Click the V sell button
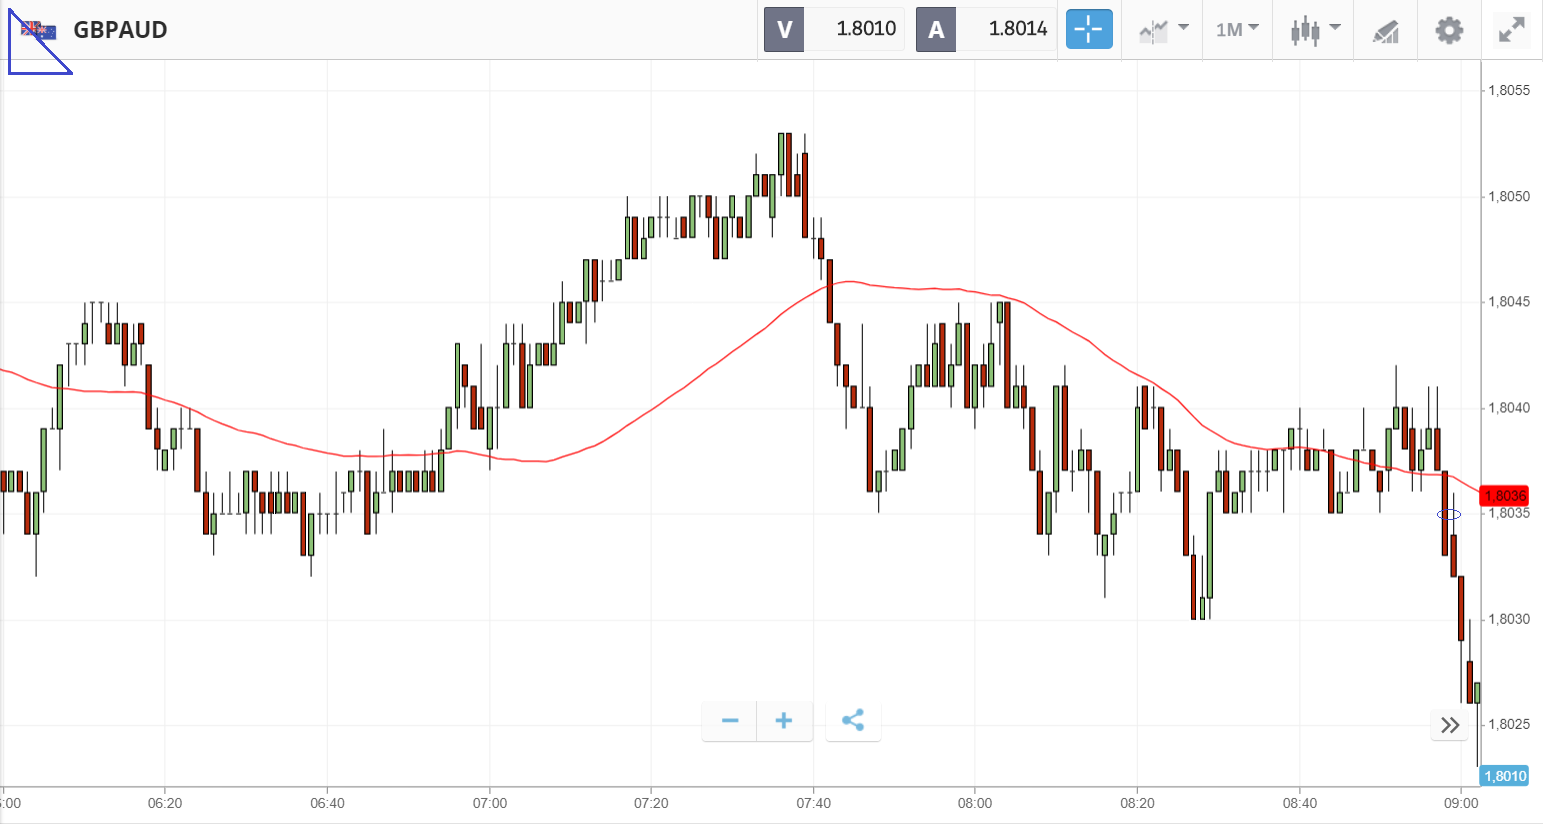The image size is (1543, 824). (x=784, y=30)
